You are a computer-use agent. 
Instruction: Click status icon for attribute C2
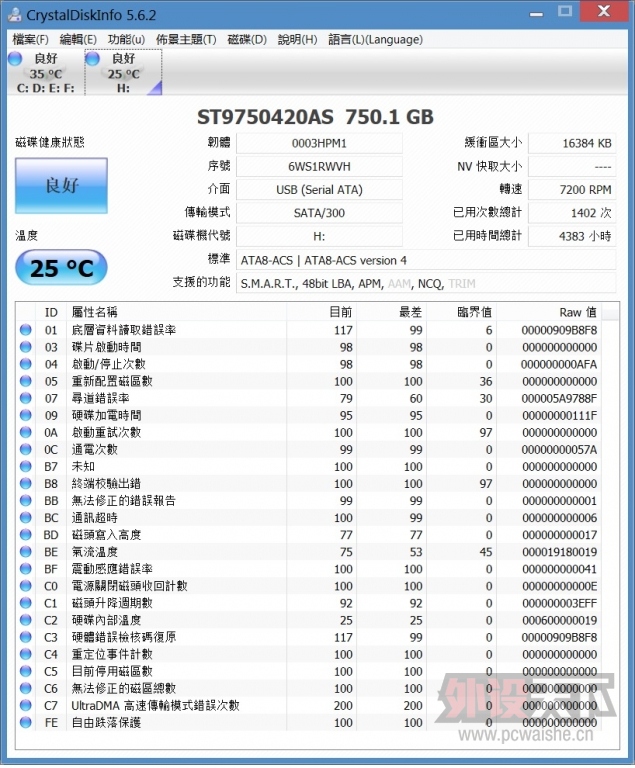(25, 620)
